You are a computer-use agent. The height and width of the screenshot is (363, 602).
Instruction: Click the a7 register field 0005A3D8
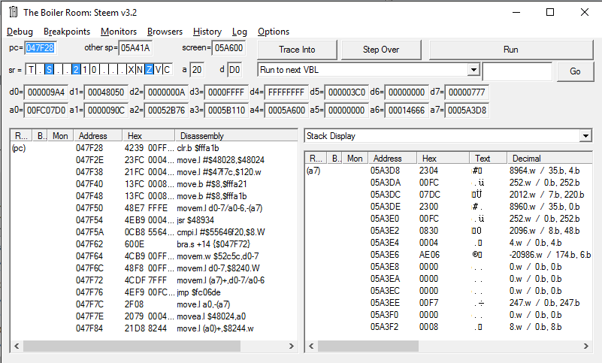tap(466, 111)
